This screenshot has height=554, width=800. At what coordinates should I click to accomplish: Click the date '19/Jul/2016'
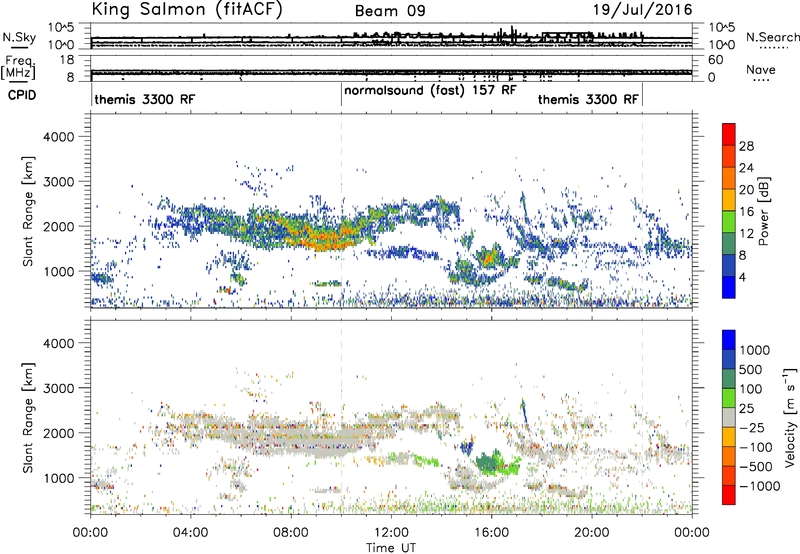click(x=642, y=9)
